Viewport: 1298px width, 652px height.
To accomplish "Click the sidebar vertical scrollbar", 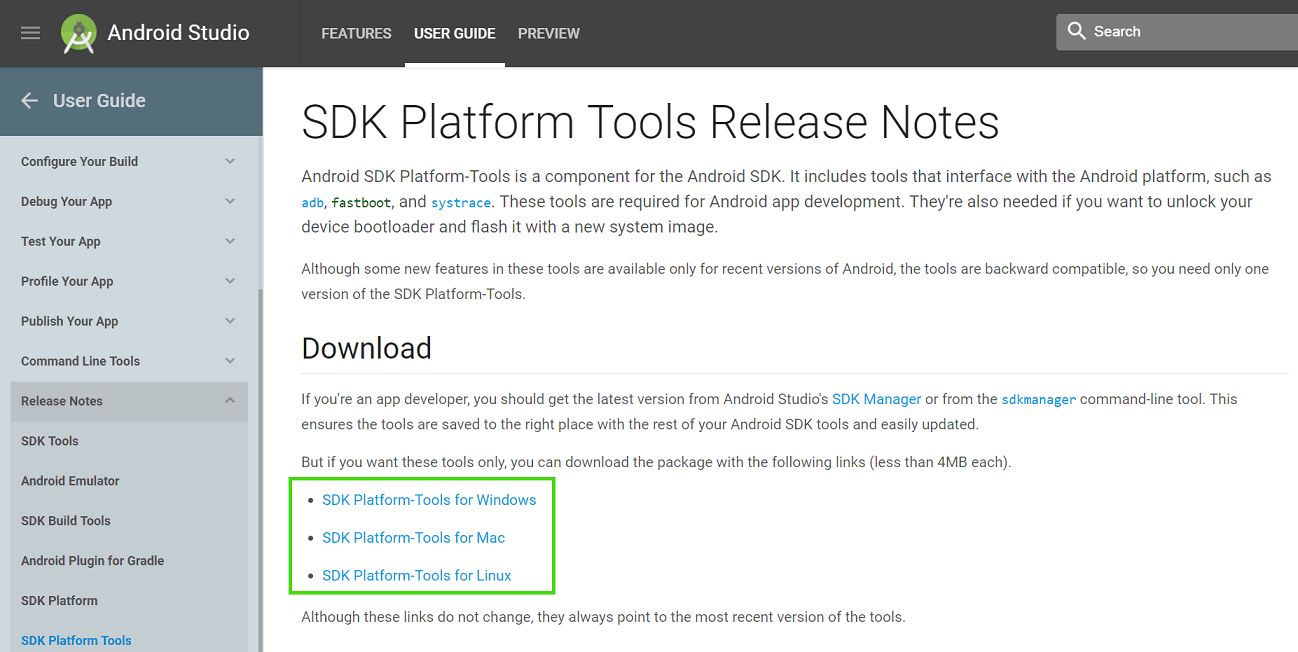I will (260, 470).
